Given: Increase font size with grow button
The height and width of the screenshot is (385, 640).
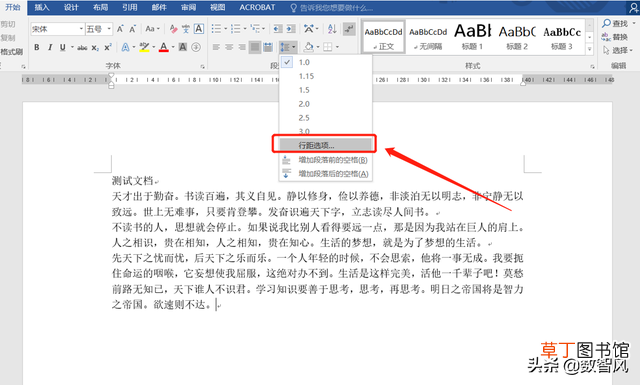Looking at the screenshot, I should 120,29.
